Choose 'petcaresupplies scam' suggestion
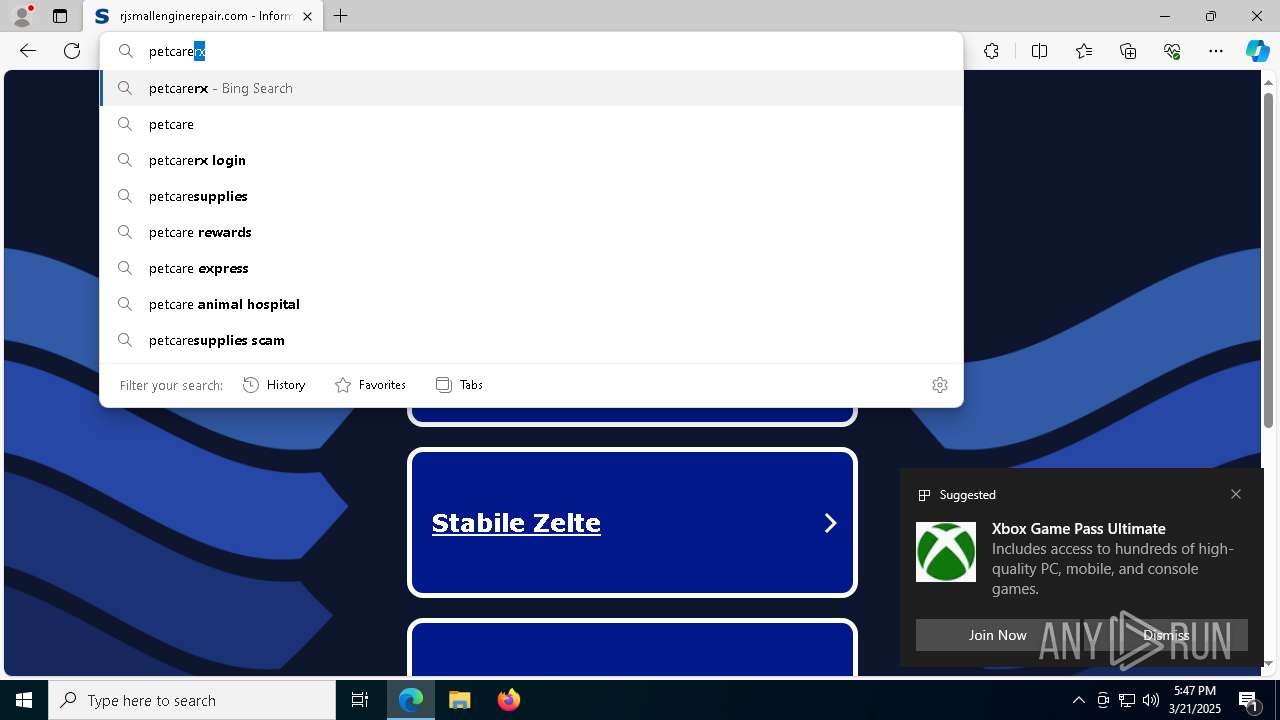Viewport: 1280px width, 720px height. [531, 340]
